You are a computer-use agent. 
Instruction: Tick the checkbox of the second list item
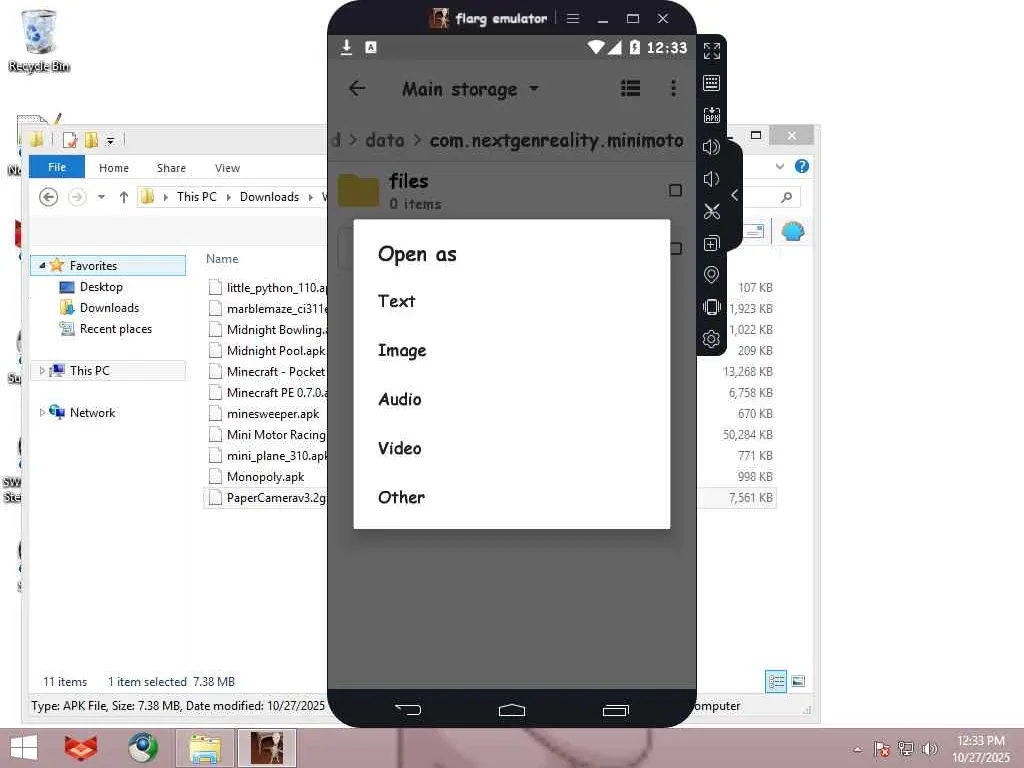pos(677,248)
